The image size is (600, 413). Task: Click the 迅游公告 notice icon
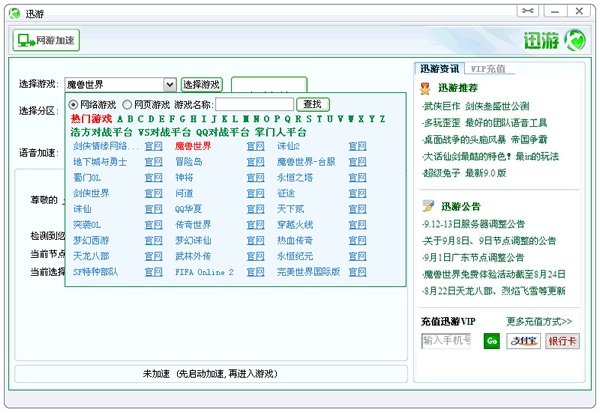pyautogui.click(x=426, y=207)
